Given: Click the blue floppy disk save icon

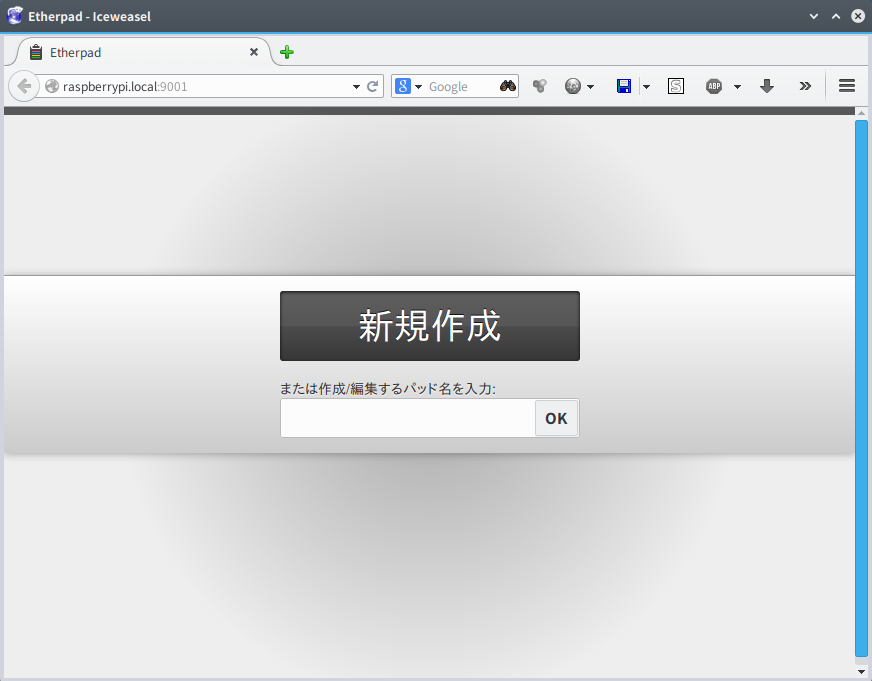Looking at the screenshot, I should tap(624, 86).
